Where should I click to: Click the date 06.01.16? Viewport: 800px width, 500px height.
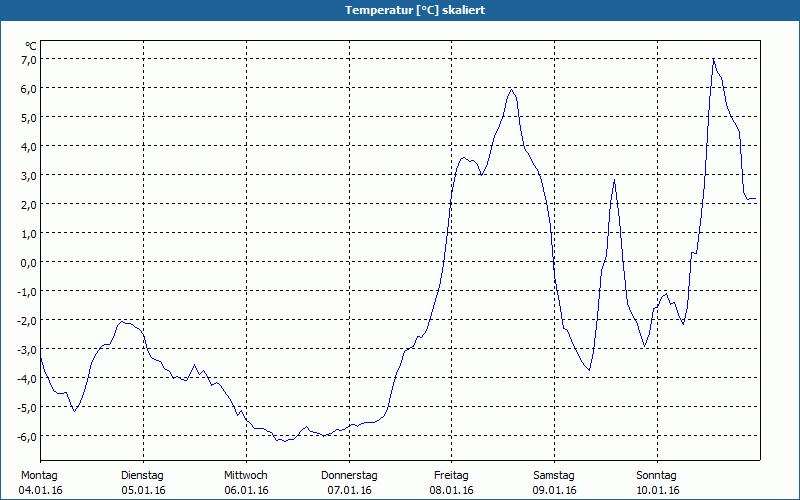coord(246,490)
